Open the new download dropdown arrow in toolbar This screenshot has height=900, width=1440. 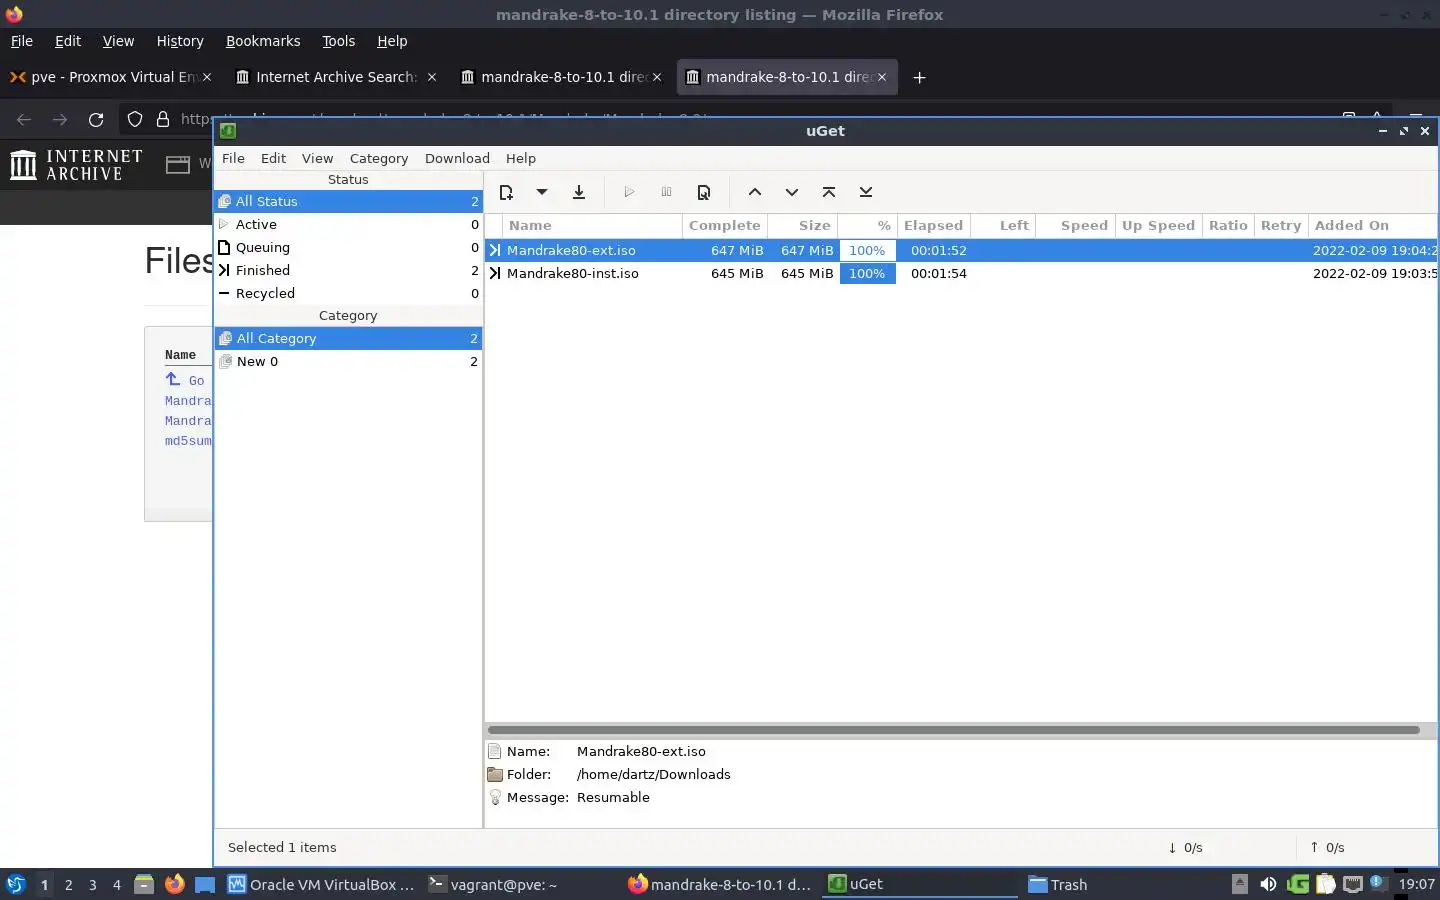click(541, 192)
